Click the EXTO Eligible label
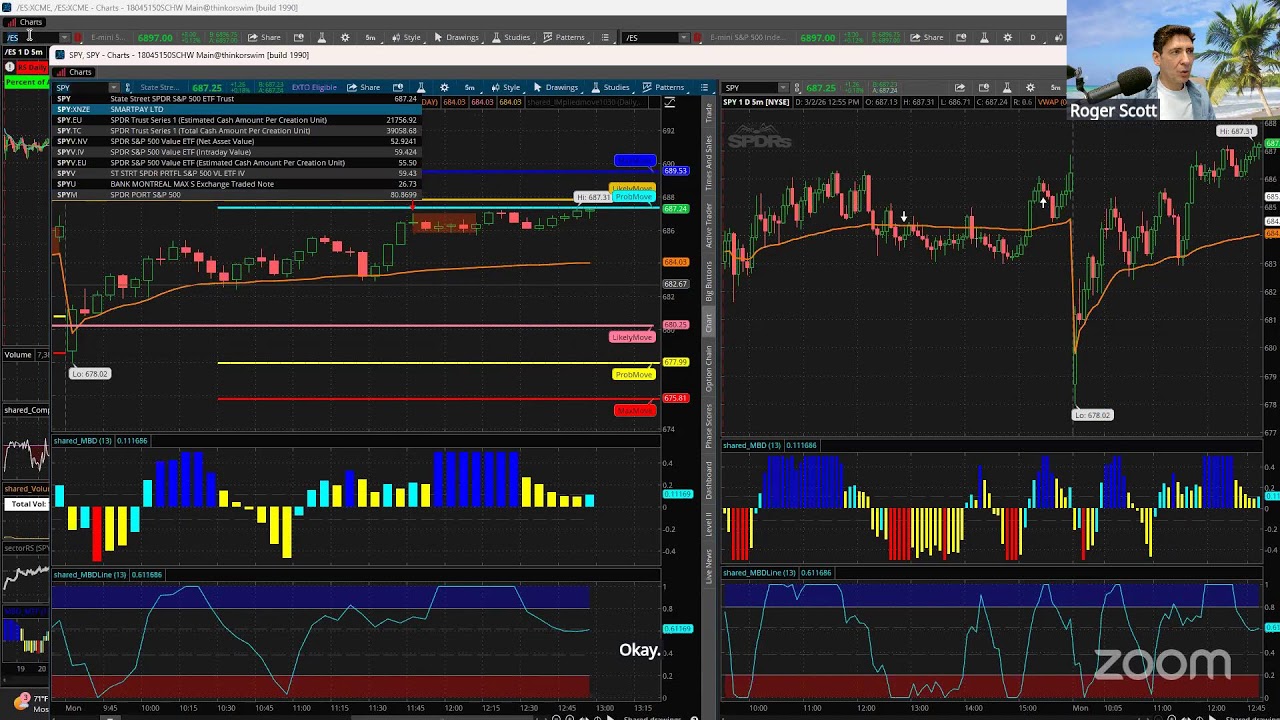Image resolution: width=1280 pixels, height=720 pixels. [x=314, y=88]
